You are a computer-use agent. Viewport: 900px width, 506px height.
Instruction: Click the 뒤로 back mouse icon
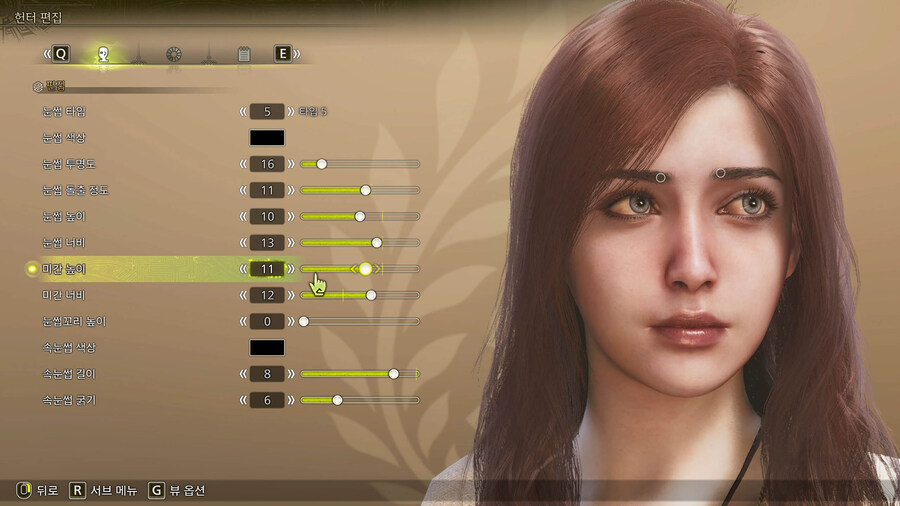tap(21, 490)
